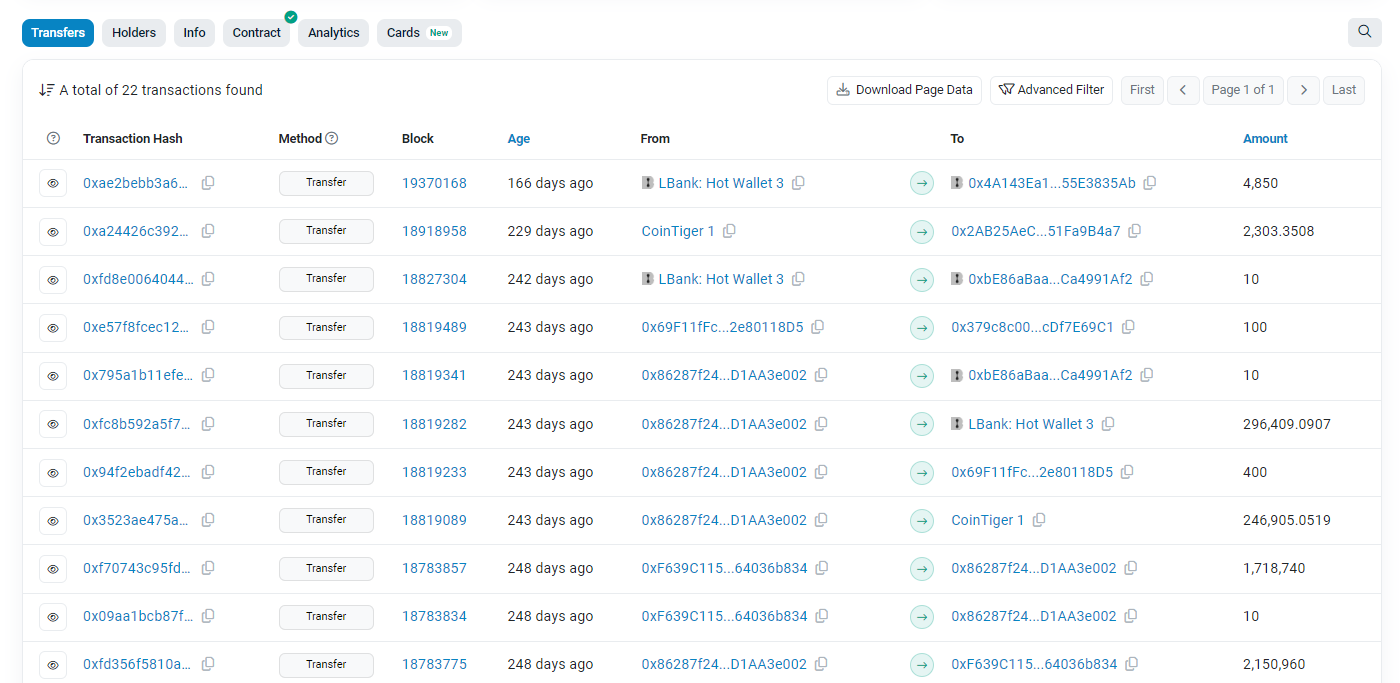
Task: Click Transfer method badge in block 18783857 row
Action: click(326, 568)
